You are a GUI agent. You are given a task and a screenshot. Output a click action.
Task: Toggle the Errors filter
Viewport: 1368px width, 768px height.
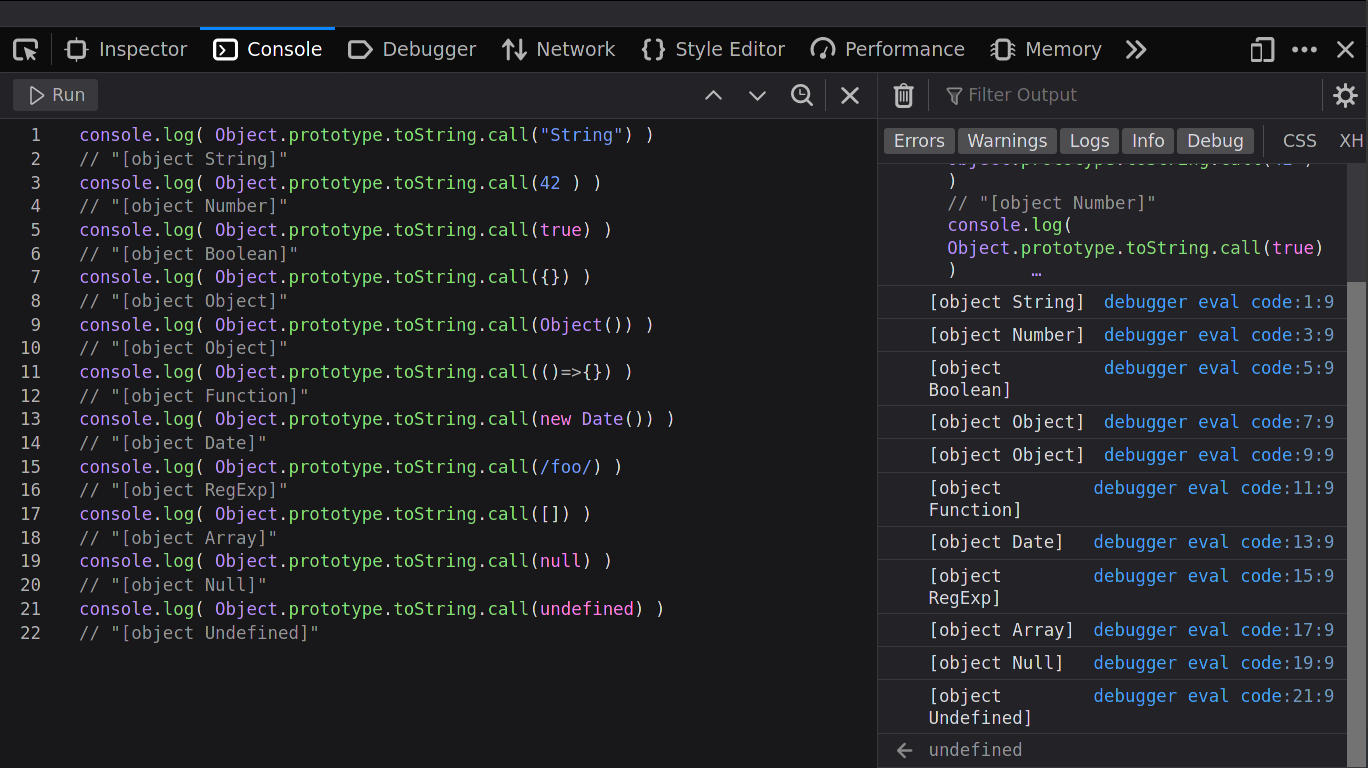tap(919, 141)
